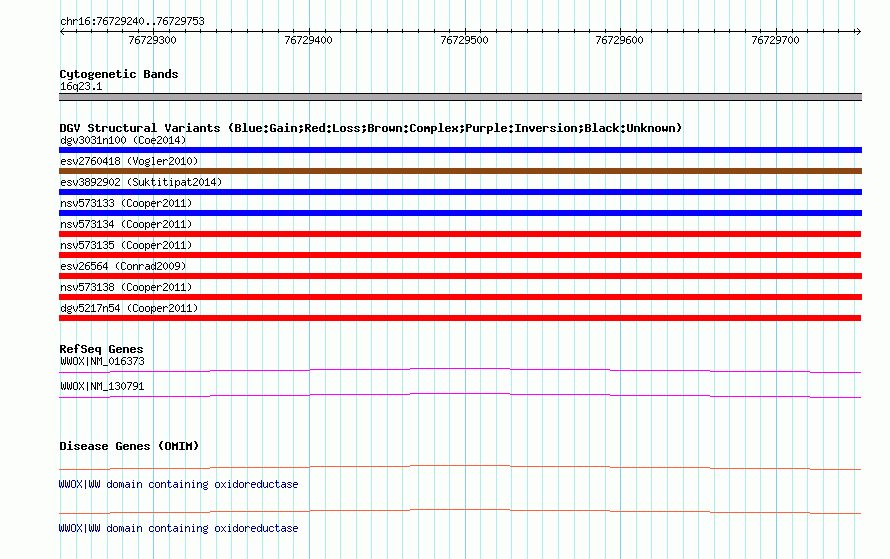Image resolution: width=890 pixels, height=559 pixels.
Task: Open the esv3892902 (Suktitipat2014) variant label
Action: tap(141, 182)
